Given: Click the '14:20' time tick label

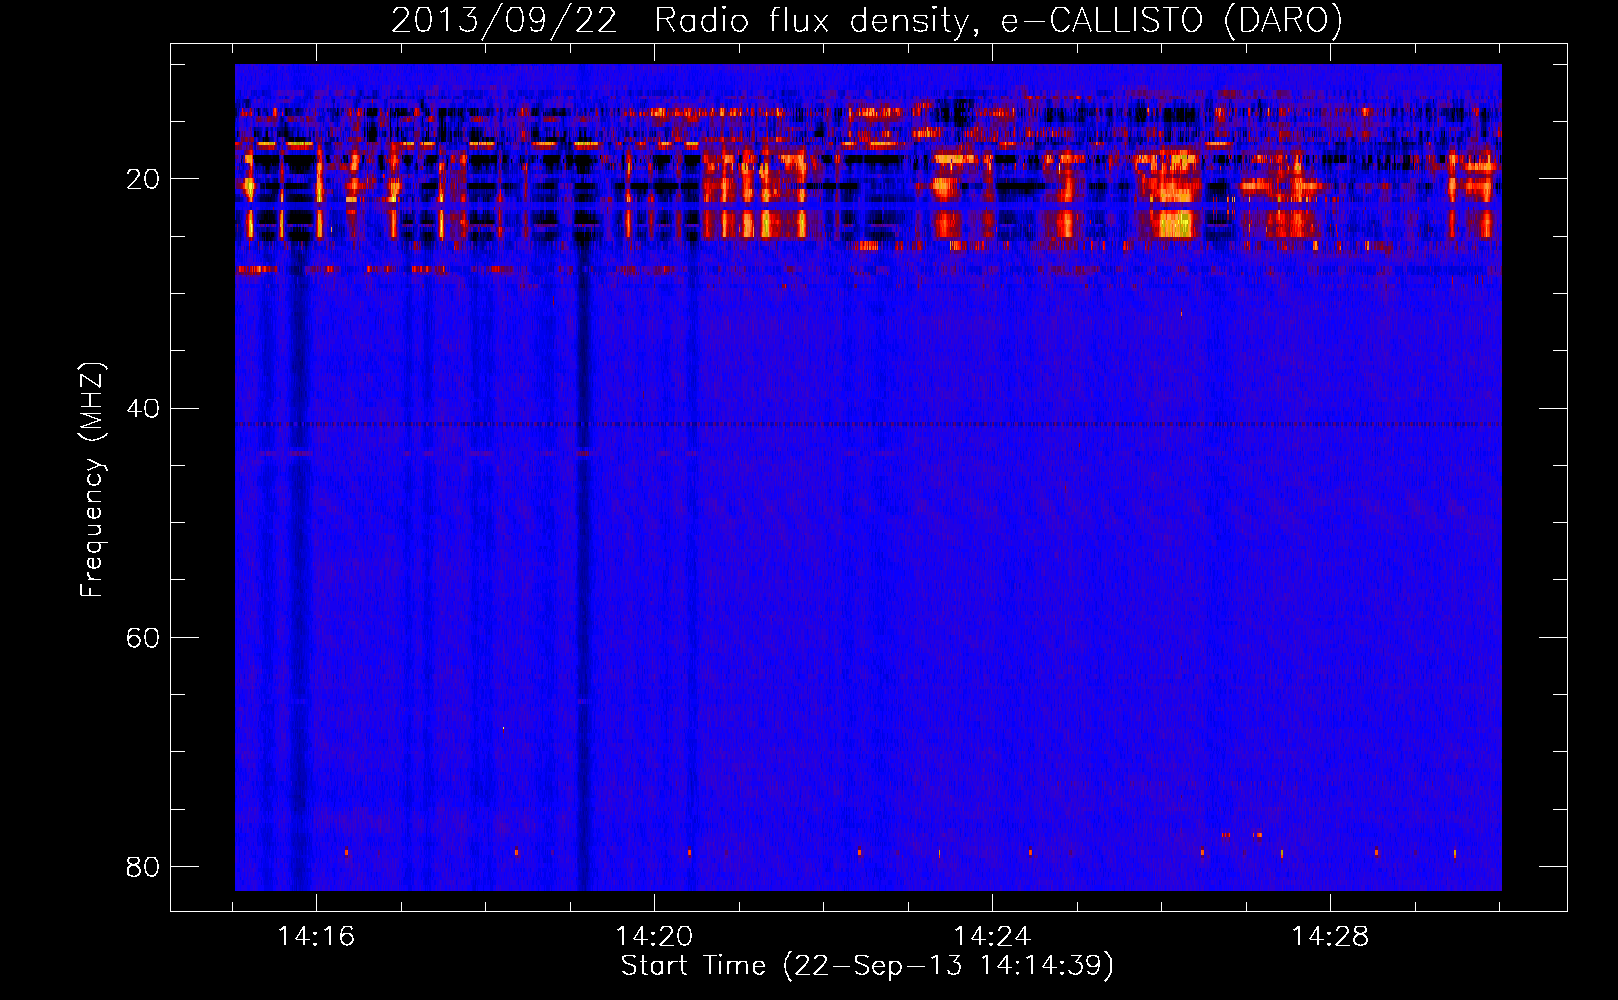Looking at the screenshot, I should [x=654, y=937].
